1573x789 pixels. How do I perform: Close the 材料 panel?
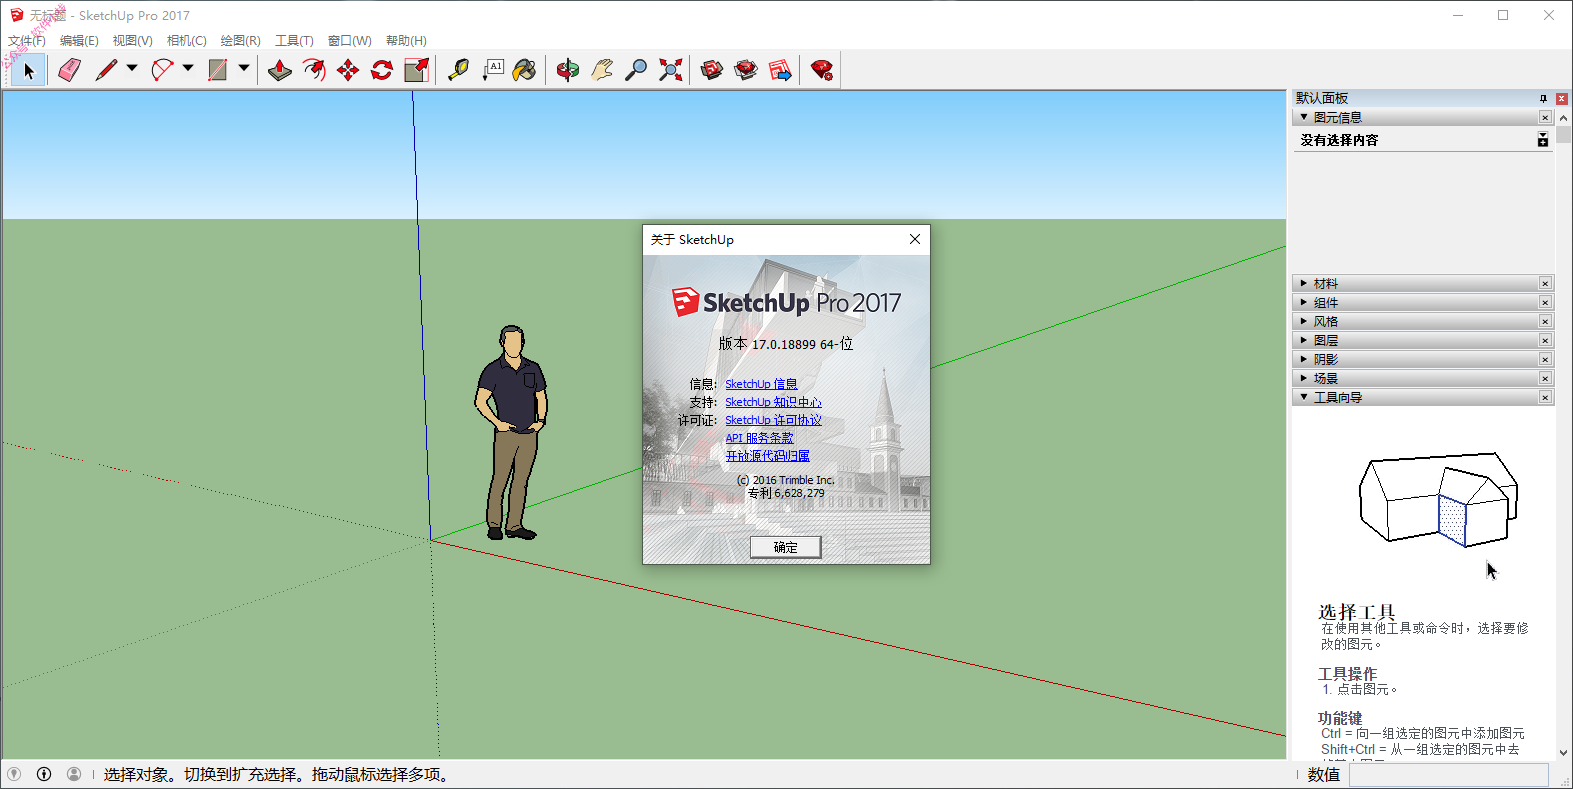1545,283
